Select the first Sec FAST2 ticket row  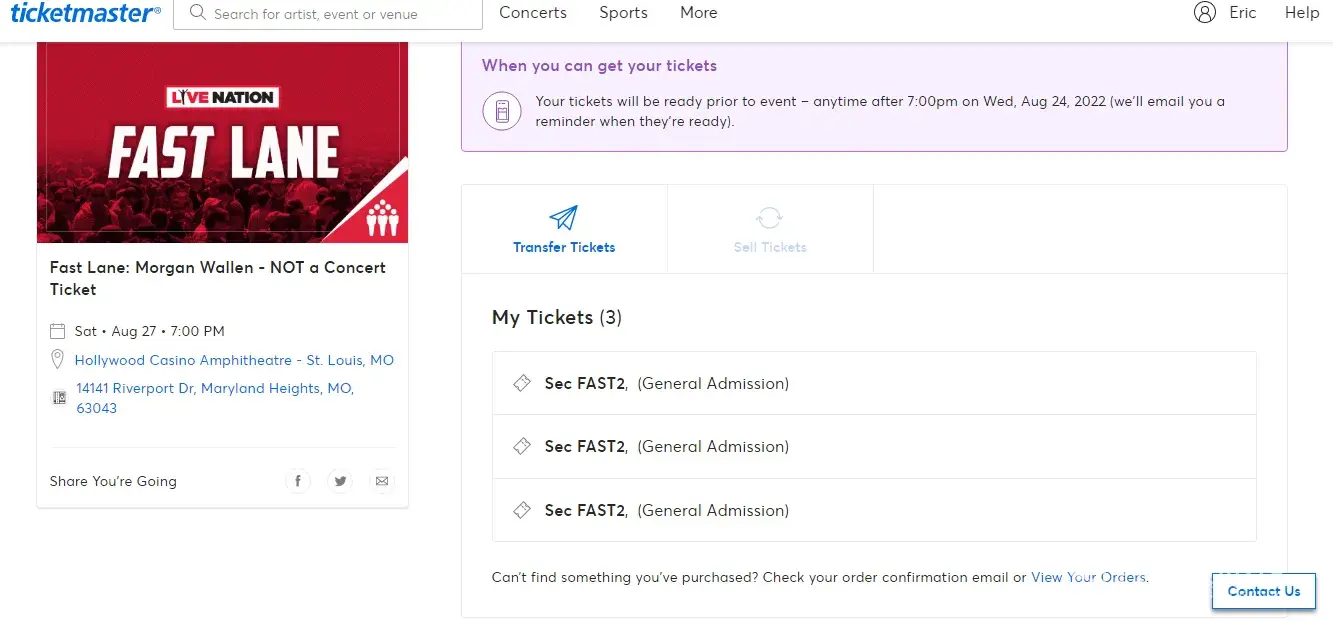873,383
